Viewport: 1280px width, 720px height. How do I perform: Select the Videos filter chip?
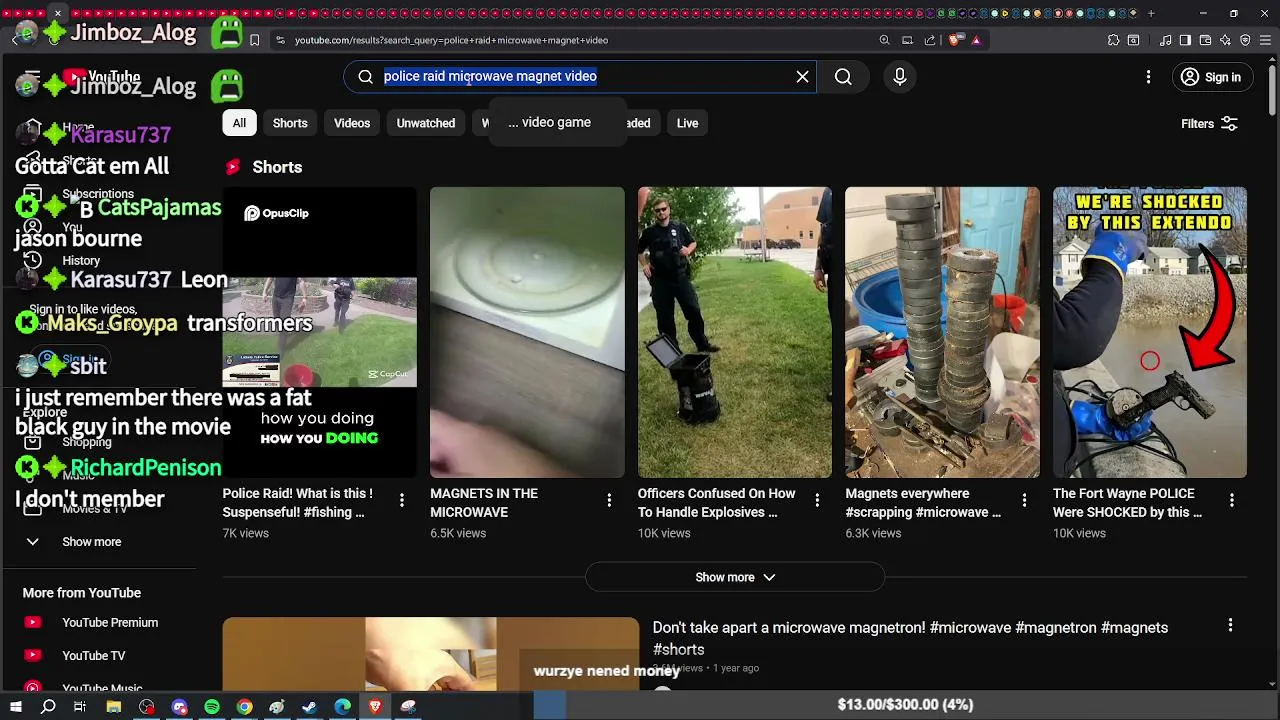352,123
